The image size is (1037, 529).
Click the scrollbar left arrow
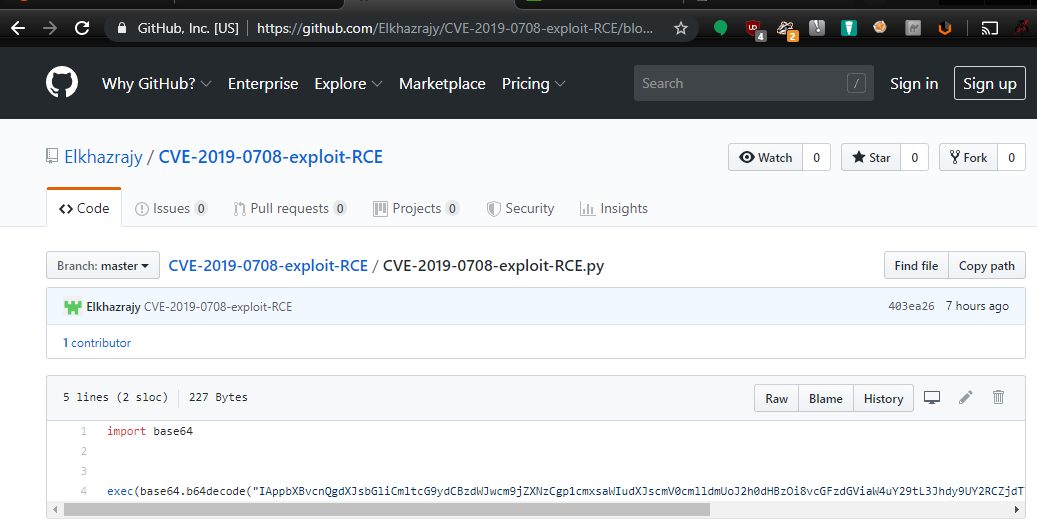[55, 509]
